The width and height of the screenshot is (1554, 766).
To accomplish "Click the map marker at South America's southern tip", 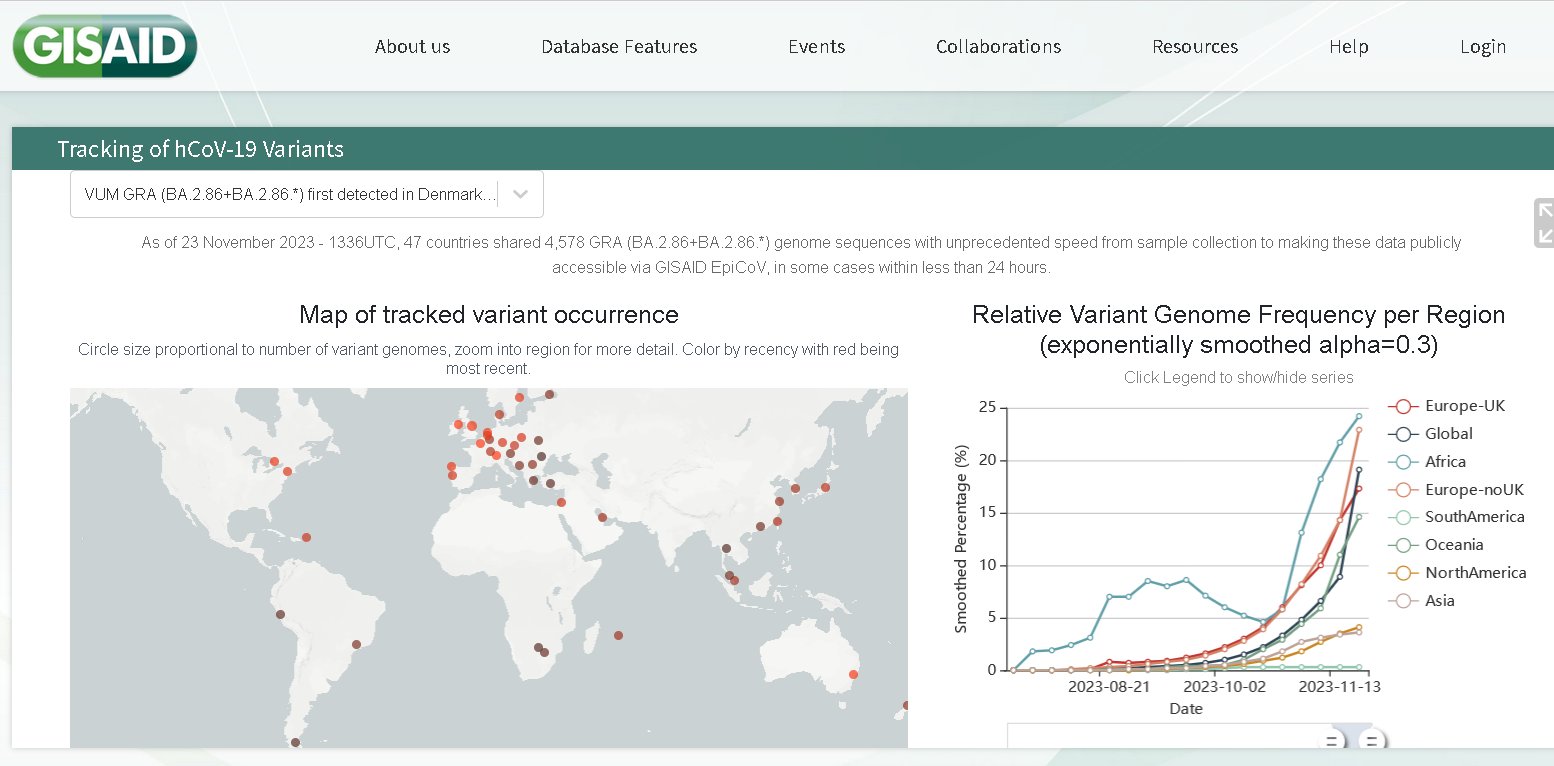I will [294, 742].
